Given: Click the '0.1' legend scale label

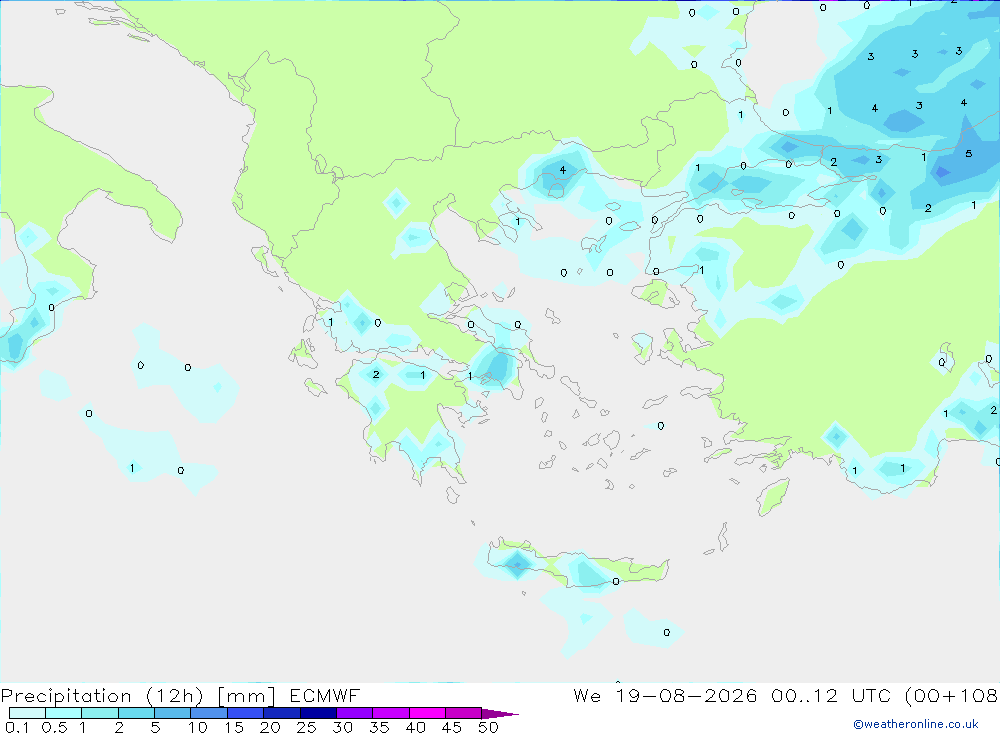Looking at the screenshot, I should 17,727.
